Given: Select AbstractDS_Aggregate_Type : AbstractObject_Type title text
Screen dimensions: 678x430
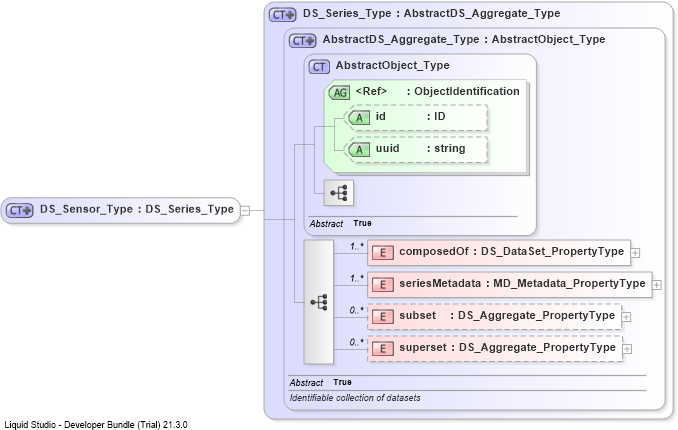Looking at the screenshot, I should (464, 39).
